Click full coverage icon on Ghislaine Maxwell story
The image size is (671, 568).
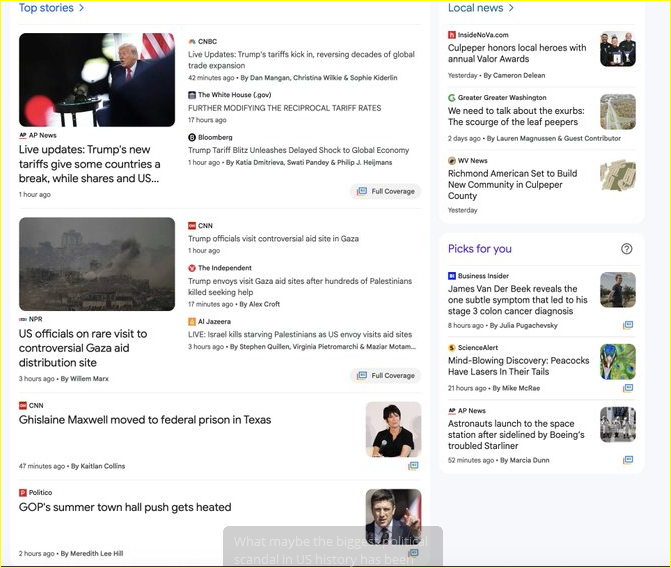413,466
